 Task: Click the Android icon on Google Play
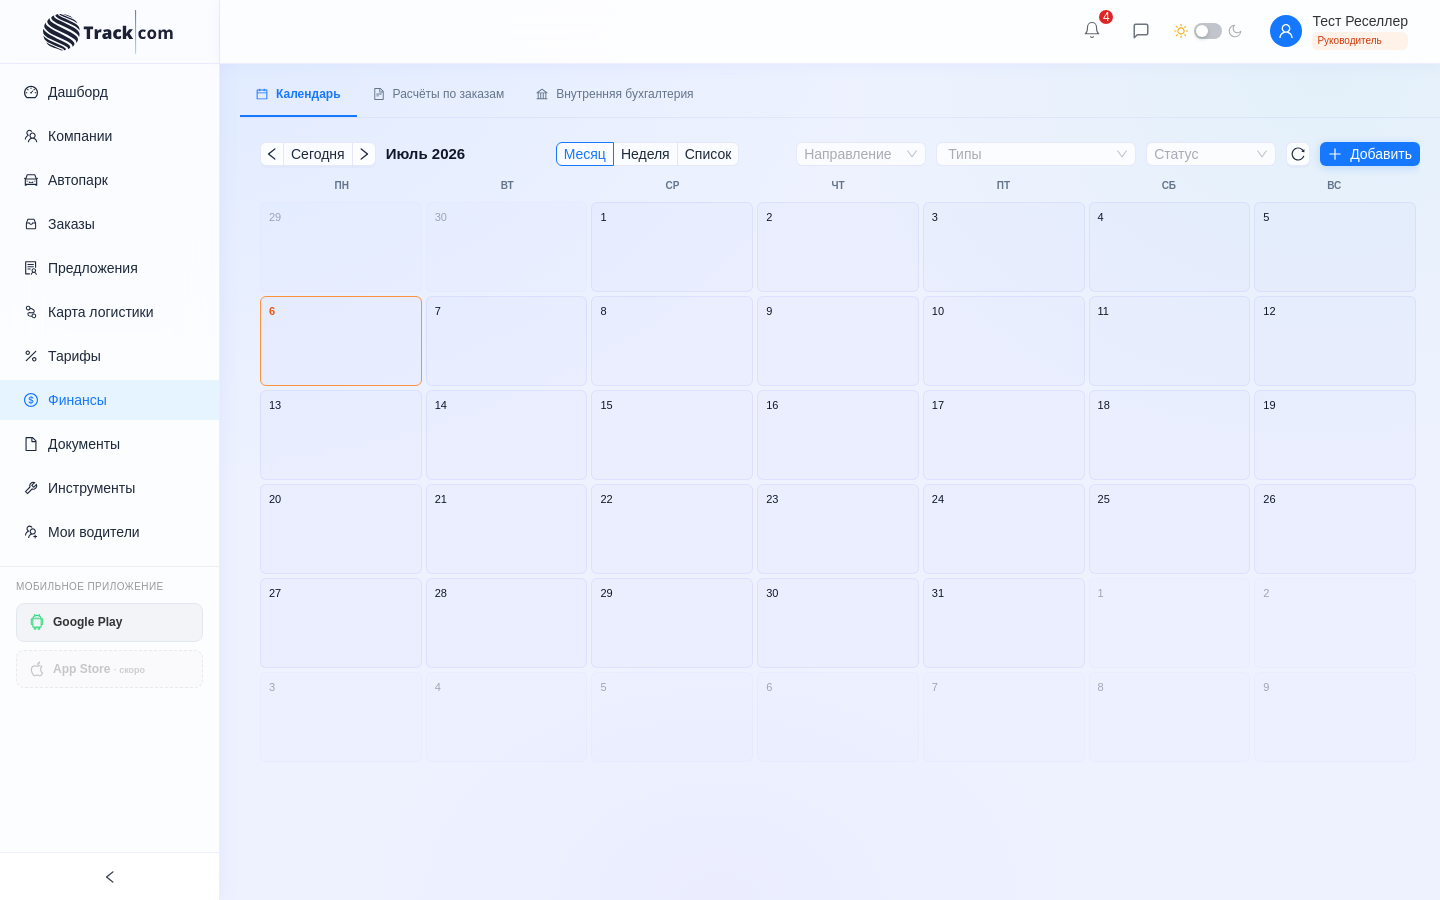click(x=37, y=622)
